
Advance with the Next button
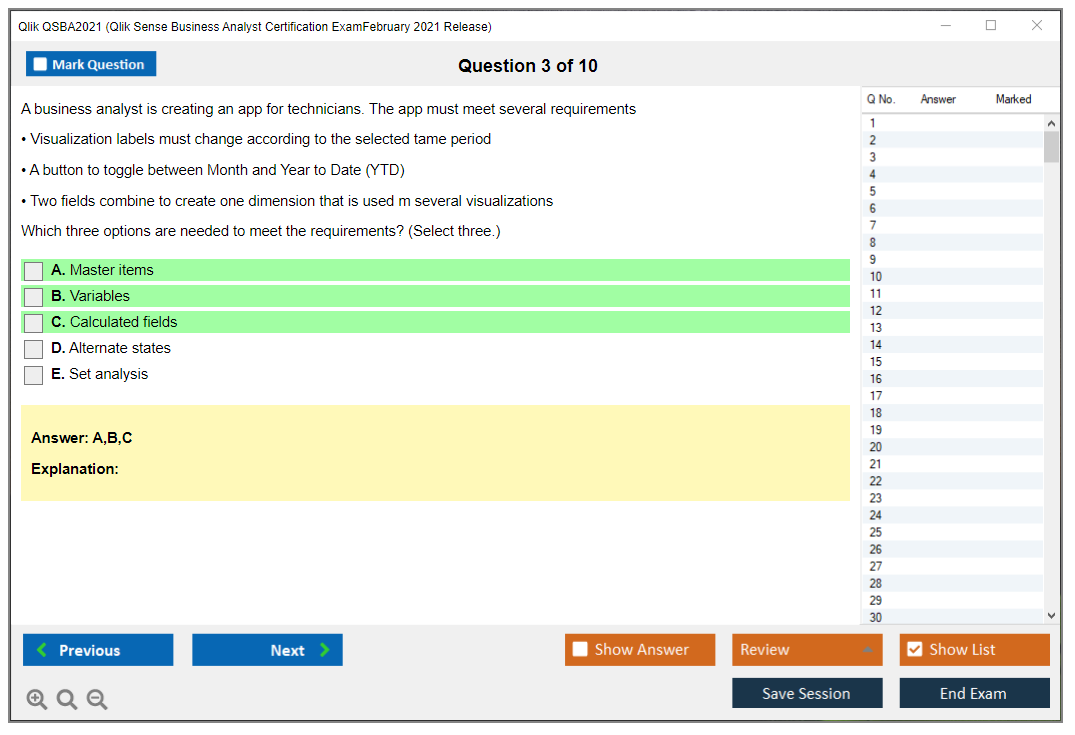coord(267,650)
